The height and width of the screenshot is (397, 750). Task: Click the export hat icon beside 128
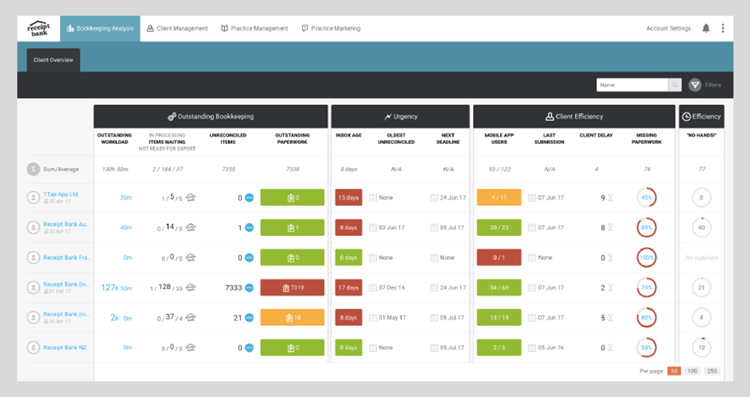[190, 287]
